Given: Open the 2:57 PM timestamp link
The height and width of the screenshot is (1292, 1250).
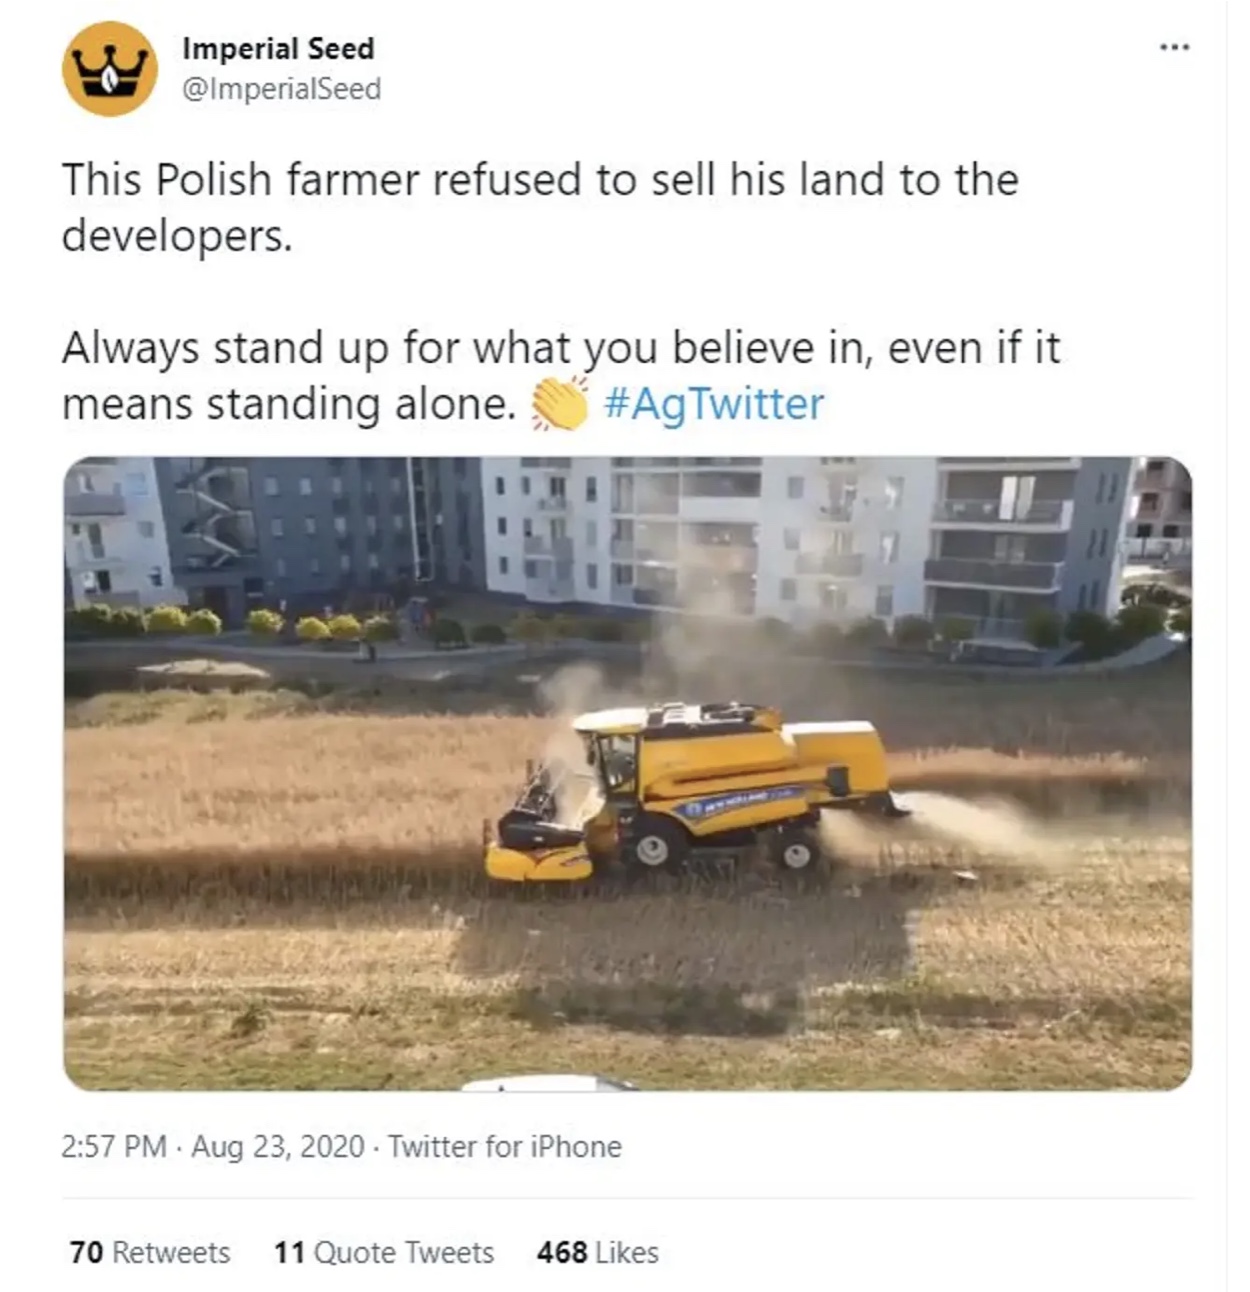Looking at the screenshot, I should (x=113, y=1146).
